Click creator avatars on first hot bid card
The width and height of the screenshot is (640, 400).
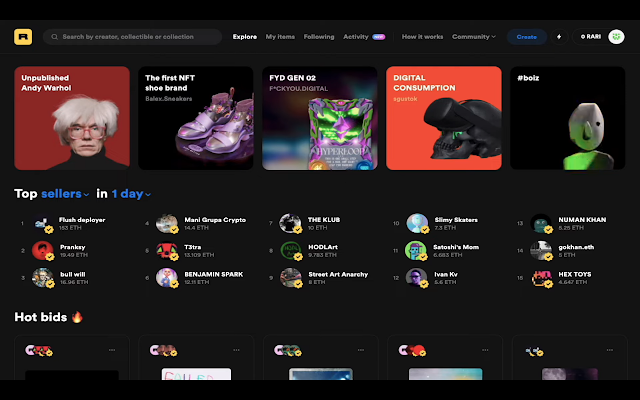[x=39, y=350]
